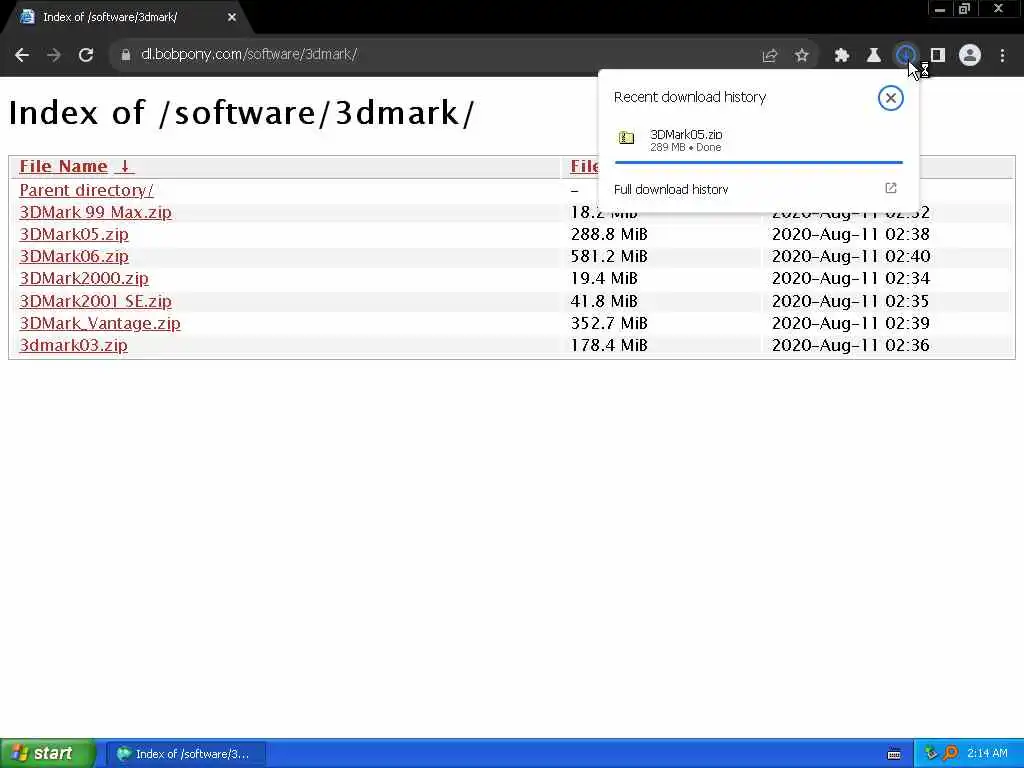The width and height of the screenshot is (1024, 768).
Task: Click the keyboard icon in taskbar
Action: point(894,754)
